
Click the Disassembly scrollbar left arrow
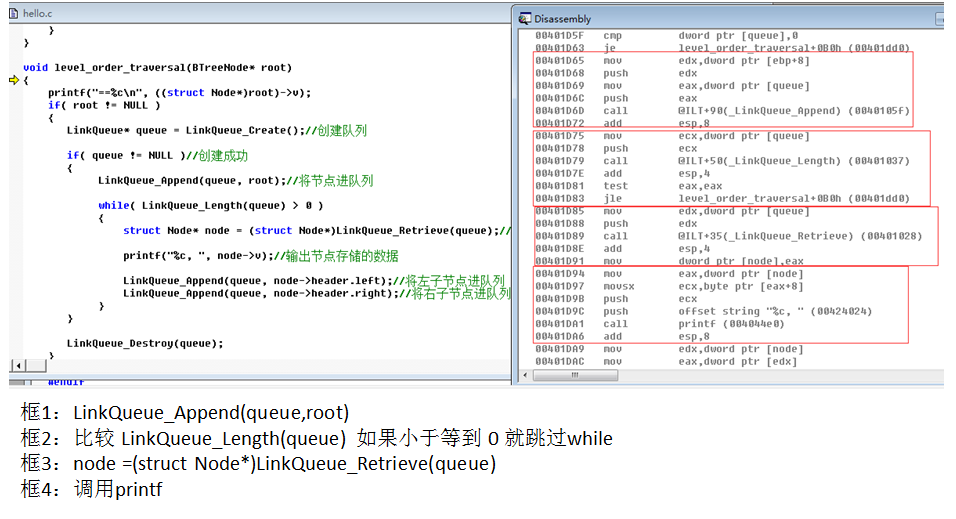(526, 375)
